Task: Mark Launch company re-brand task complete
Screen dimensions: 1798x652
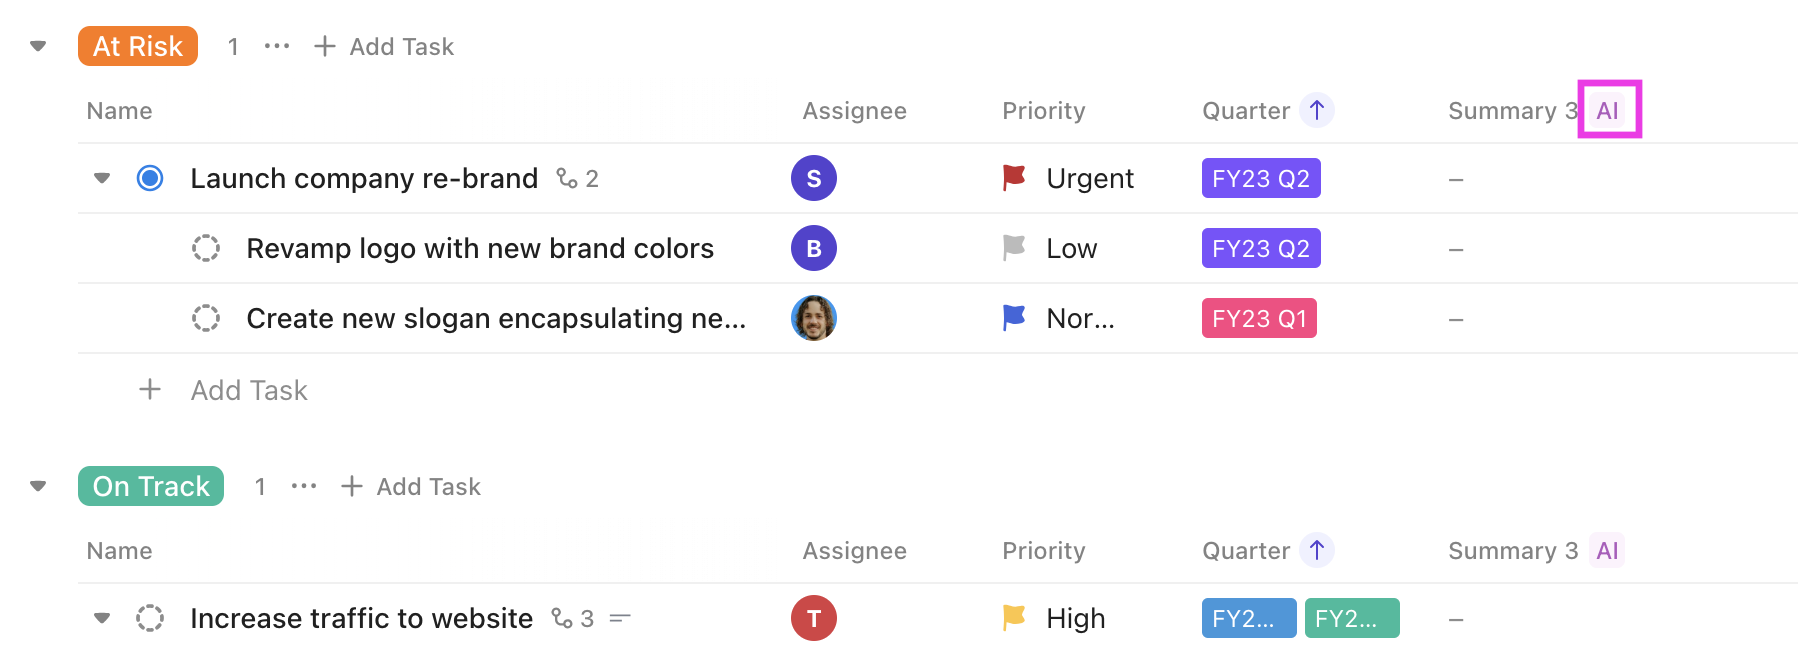Action: tap(149, 178)
